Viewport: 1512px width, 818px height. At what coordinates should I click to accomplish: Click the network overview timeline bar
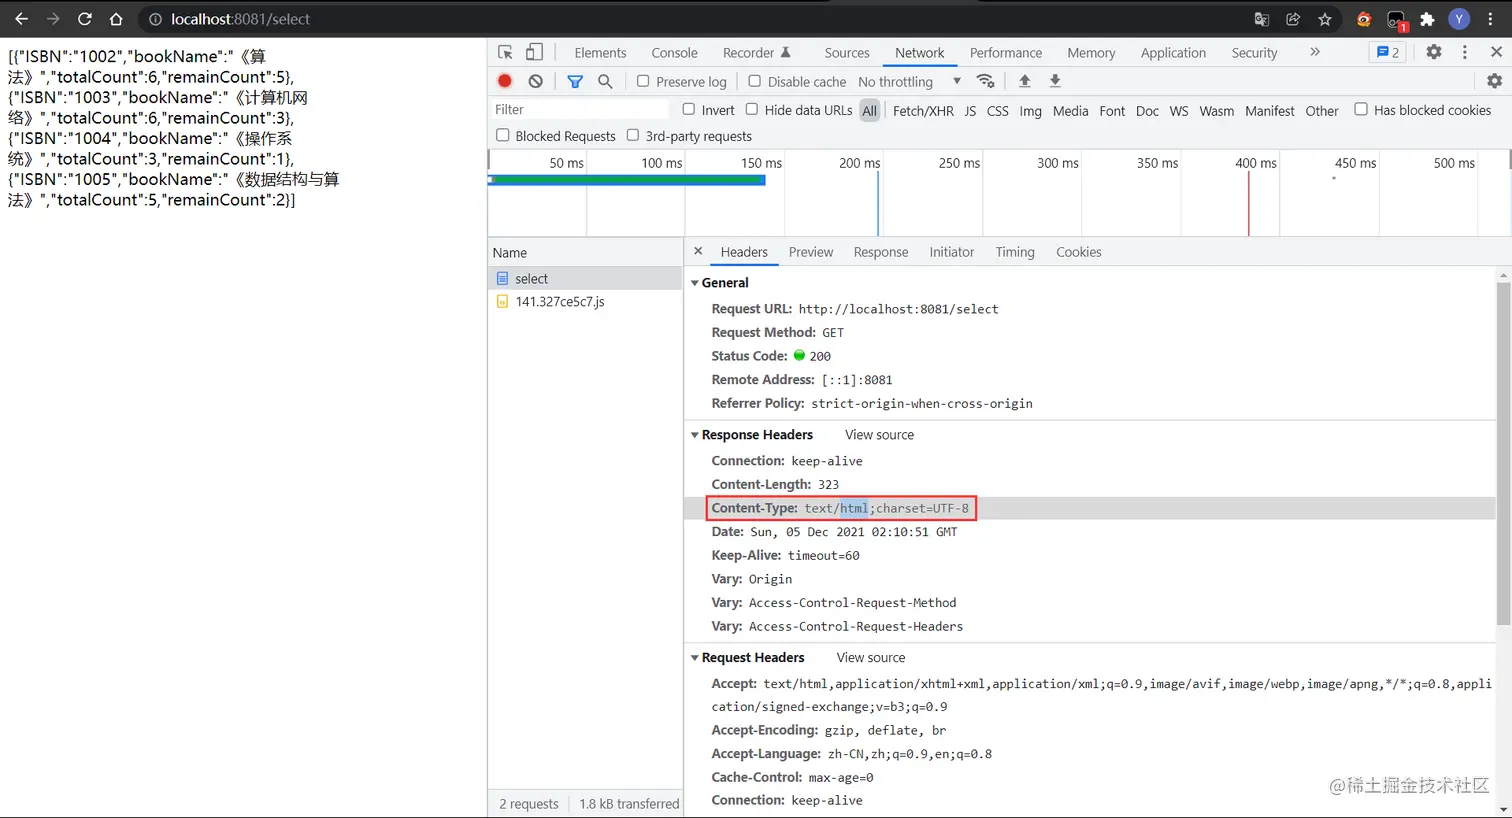point(627,180)
